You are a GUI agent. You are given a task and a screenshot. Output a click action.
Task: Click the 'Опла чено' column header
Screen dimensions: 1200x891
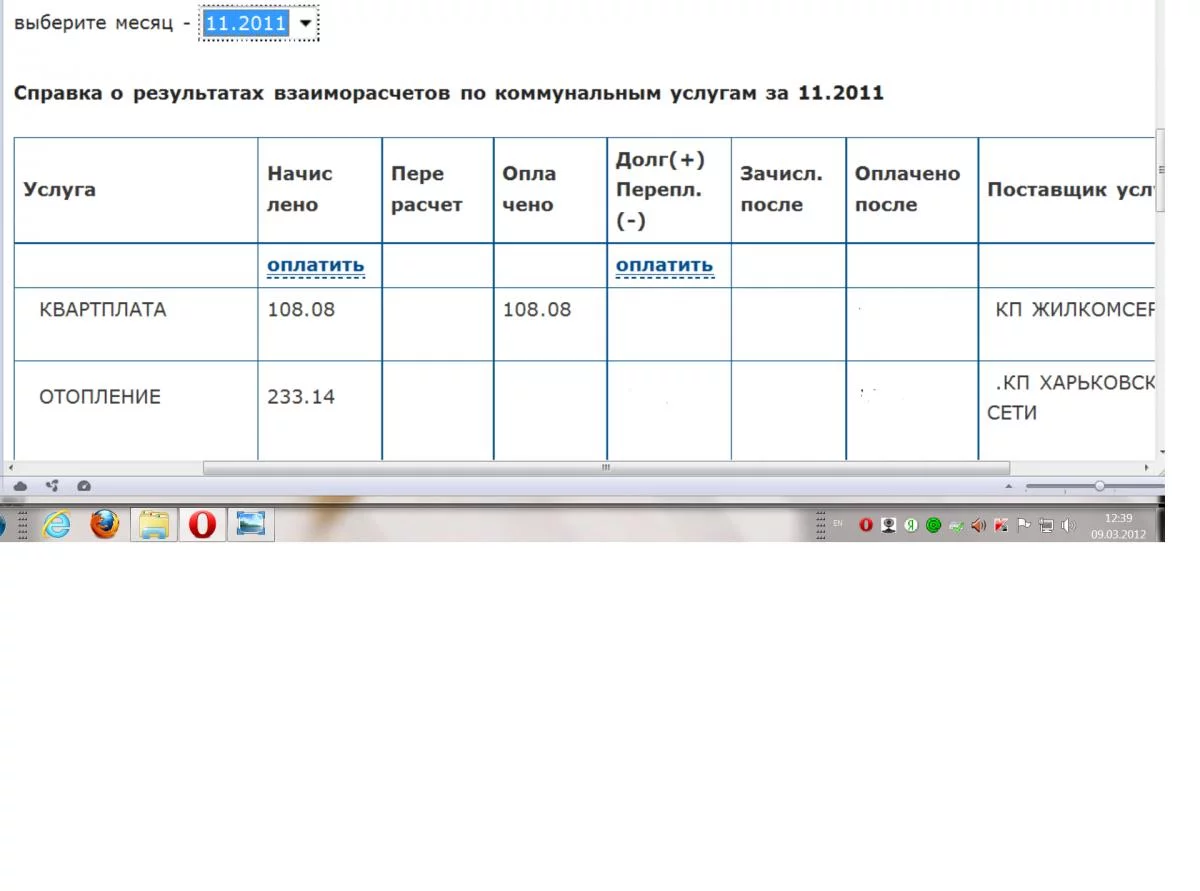click(550, 190)
